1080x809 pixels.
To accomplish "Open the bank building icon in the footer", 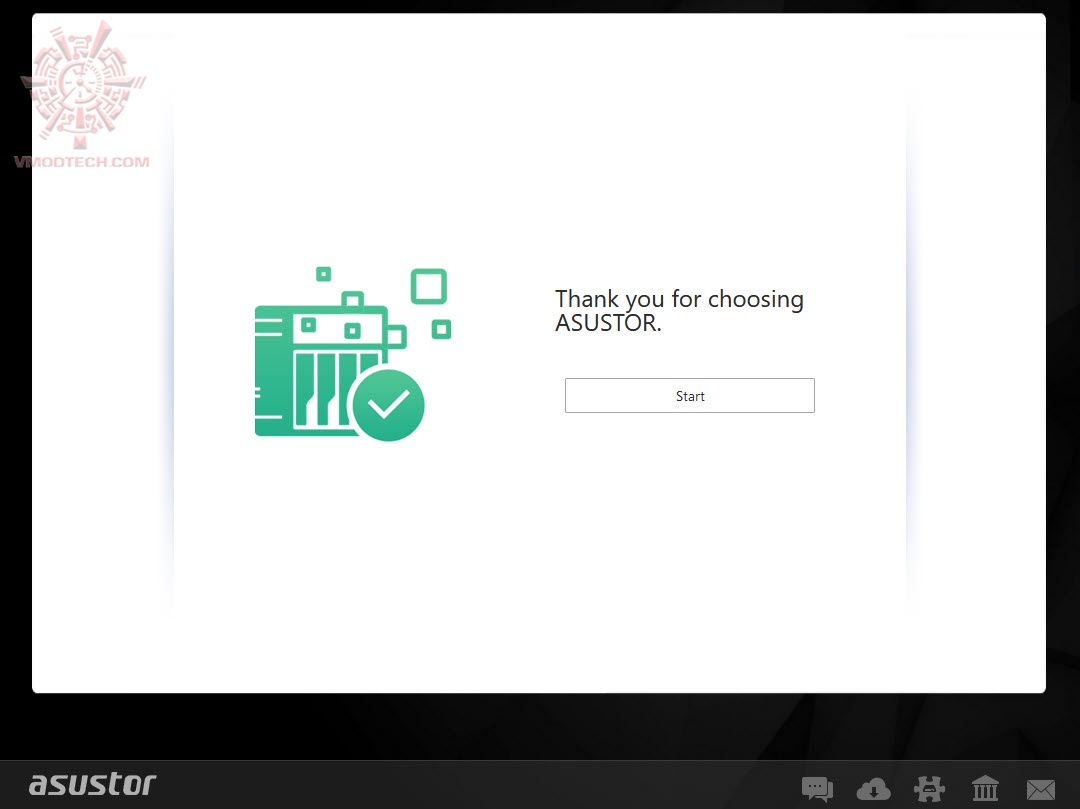I will (x=985, y=788).
